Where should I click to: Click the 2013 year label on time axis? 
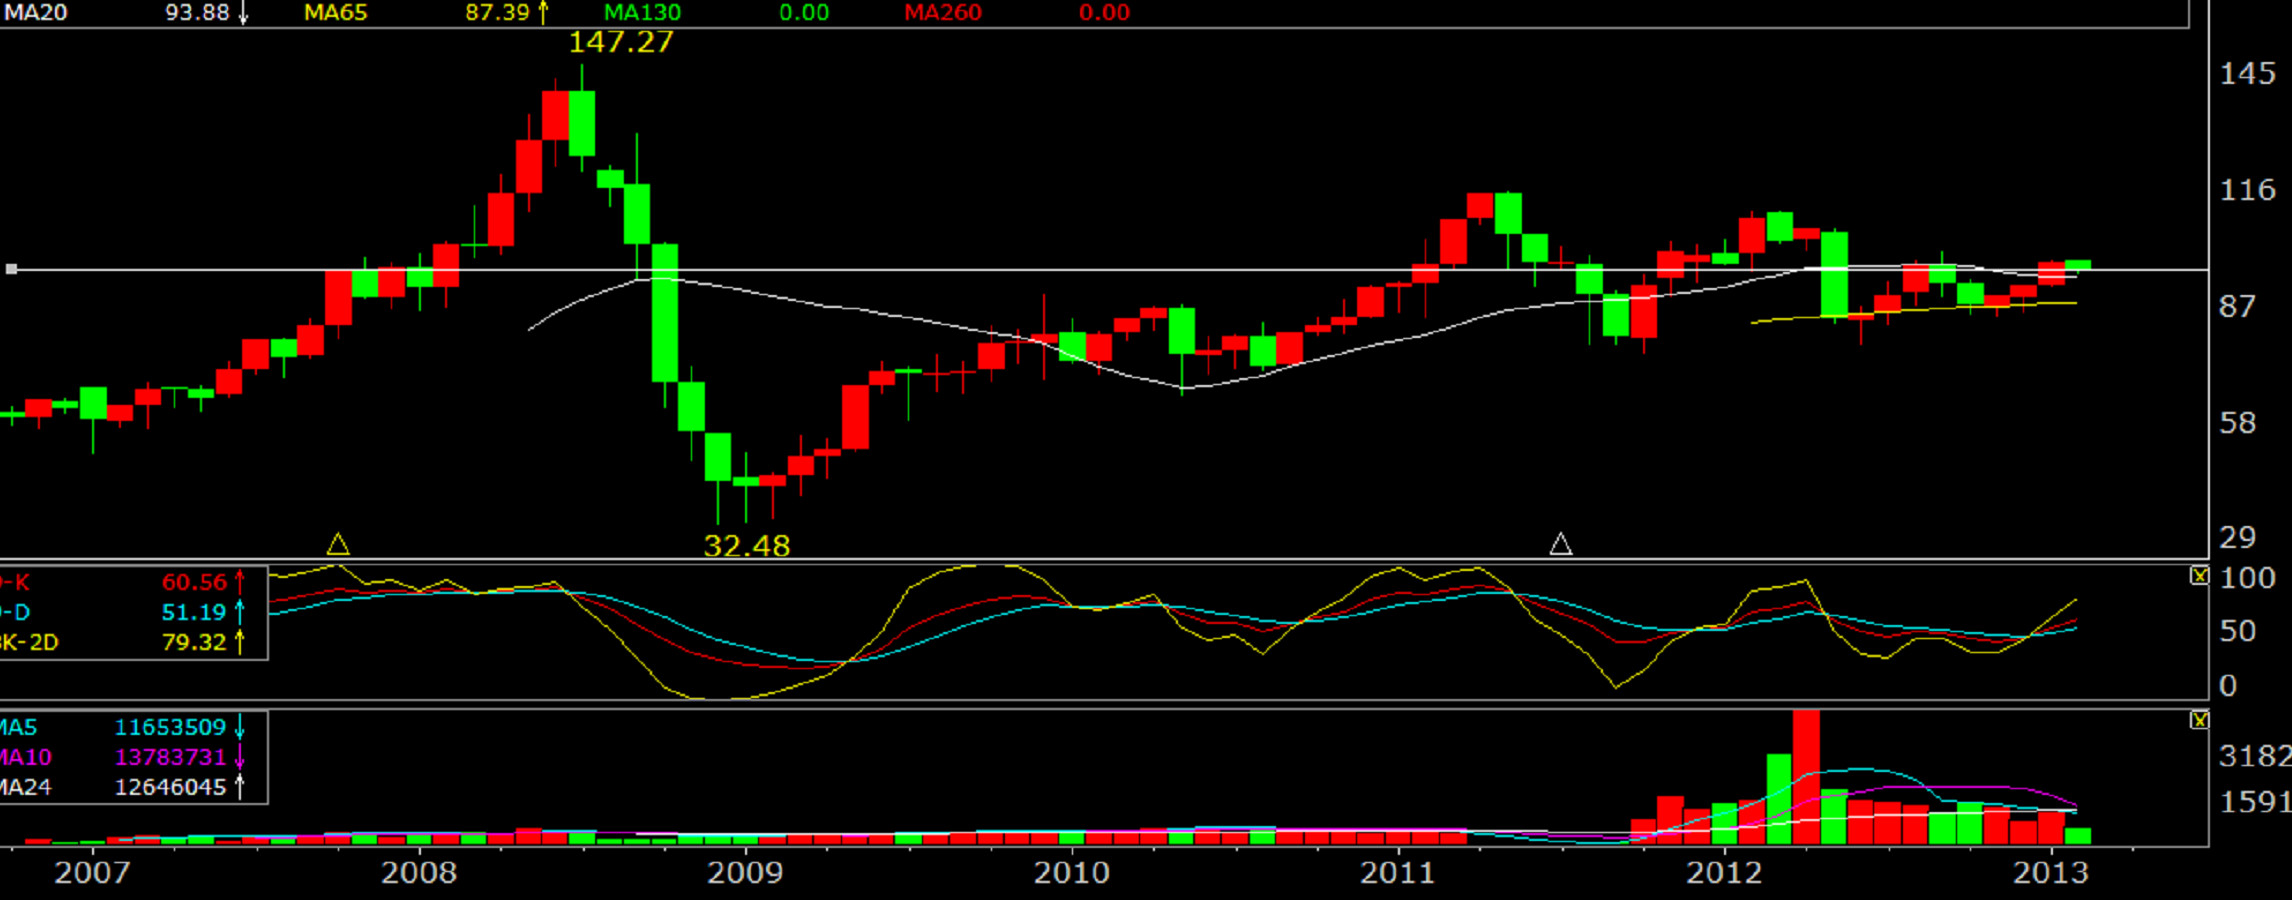(x=2051, y=873)
